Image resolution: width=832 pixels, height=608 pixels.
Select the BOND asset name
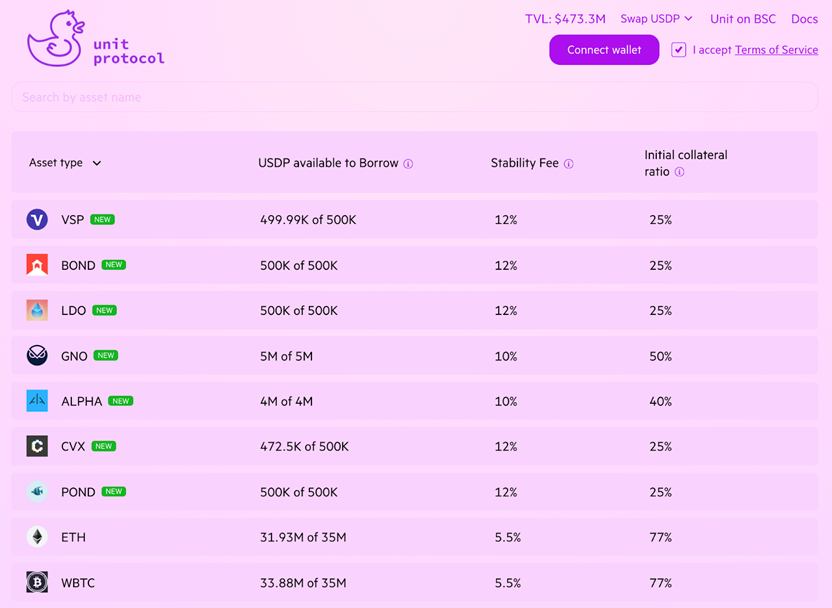tap(78, 265)
